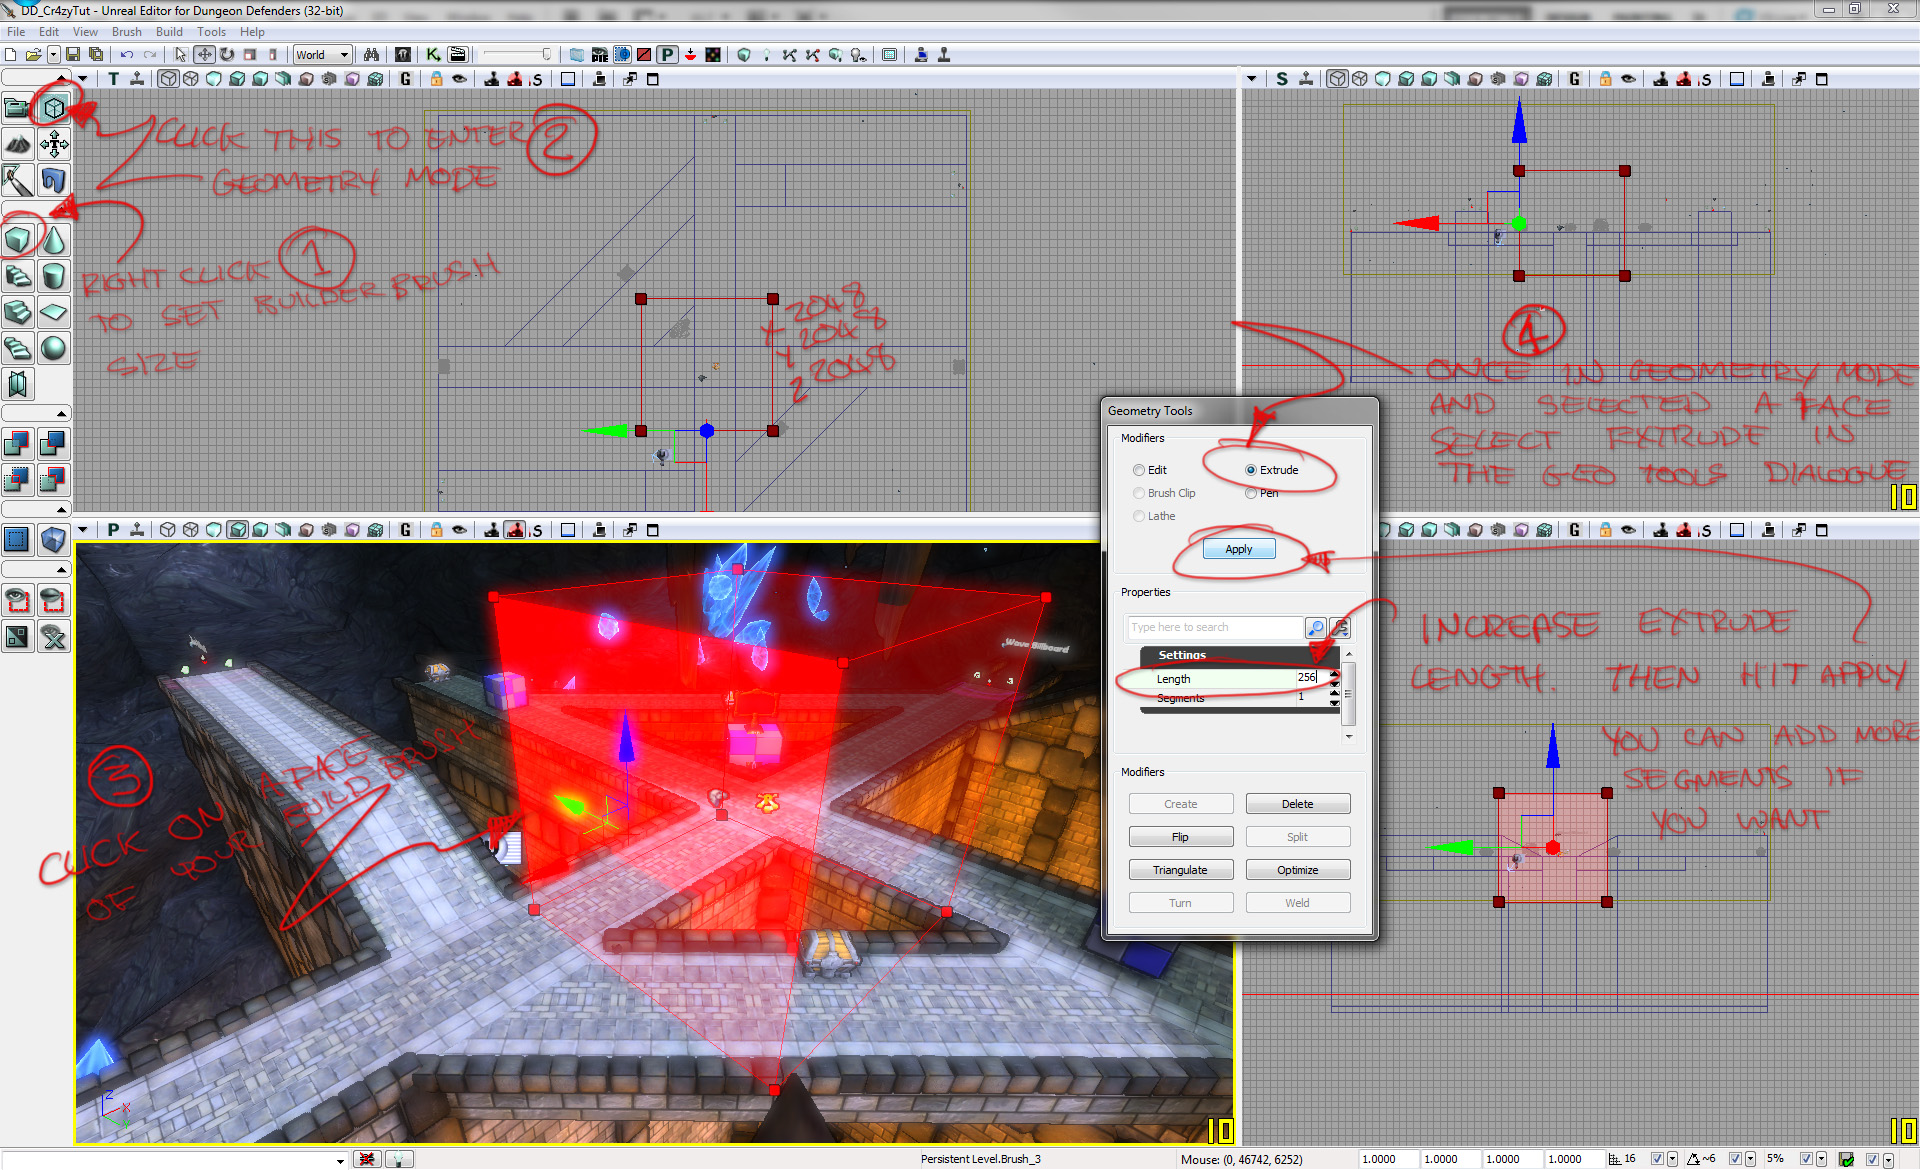Click the Length value field showing 256
This screenshot has width=1920, height=1170.
1311,678
